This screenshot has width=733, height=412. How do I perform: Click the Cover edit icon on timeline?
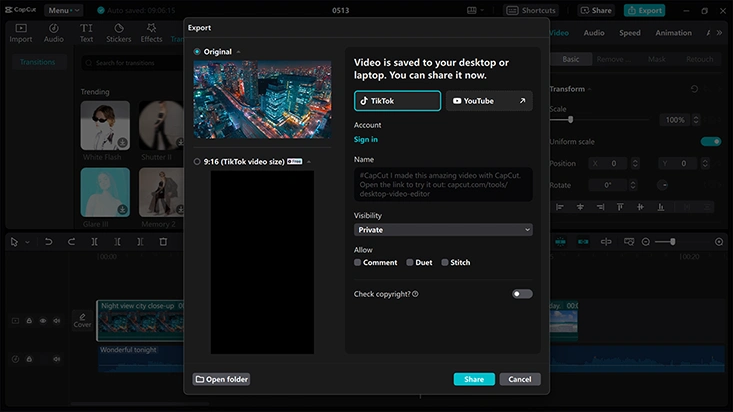82,320
